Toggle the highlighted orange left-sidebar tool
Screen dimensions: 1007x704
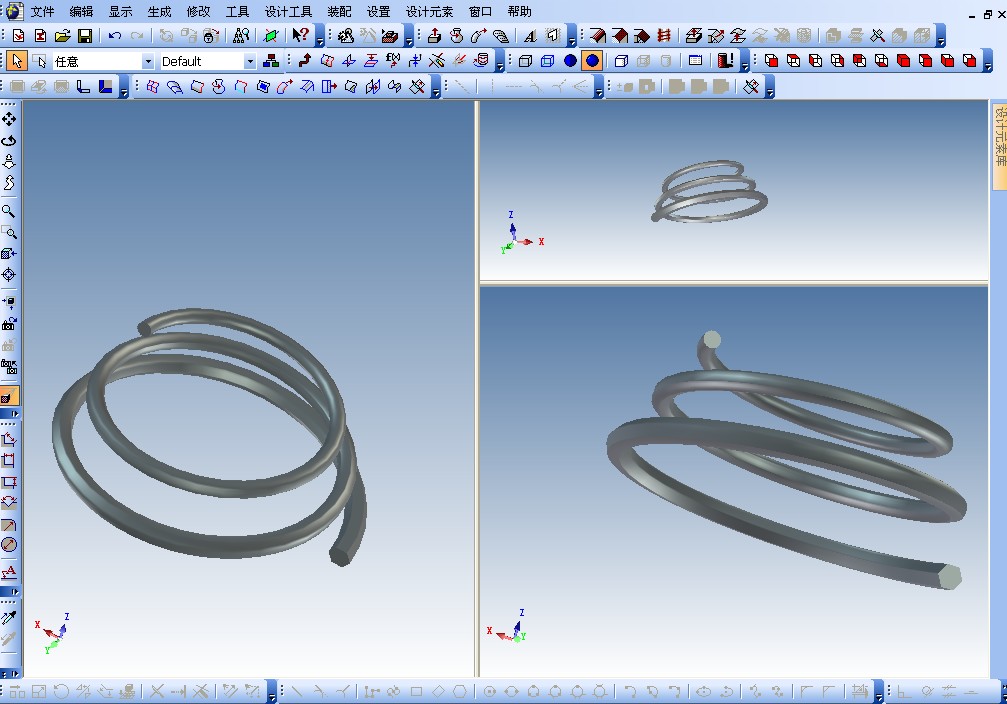point(9,396)
